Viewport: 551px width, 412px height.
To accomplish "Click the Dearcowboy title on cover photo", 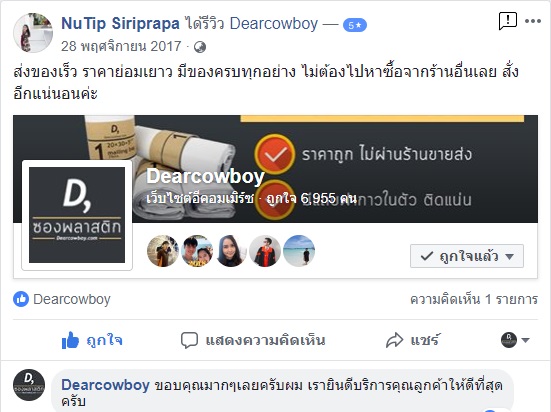I will [x=205, y=176].
